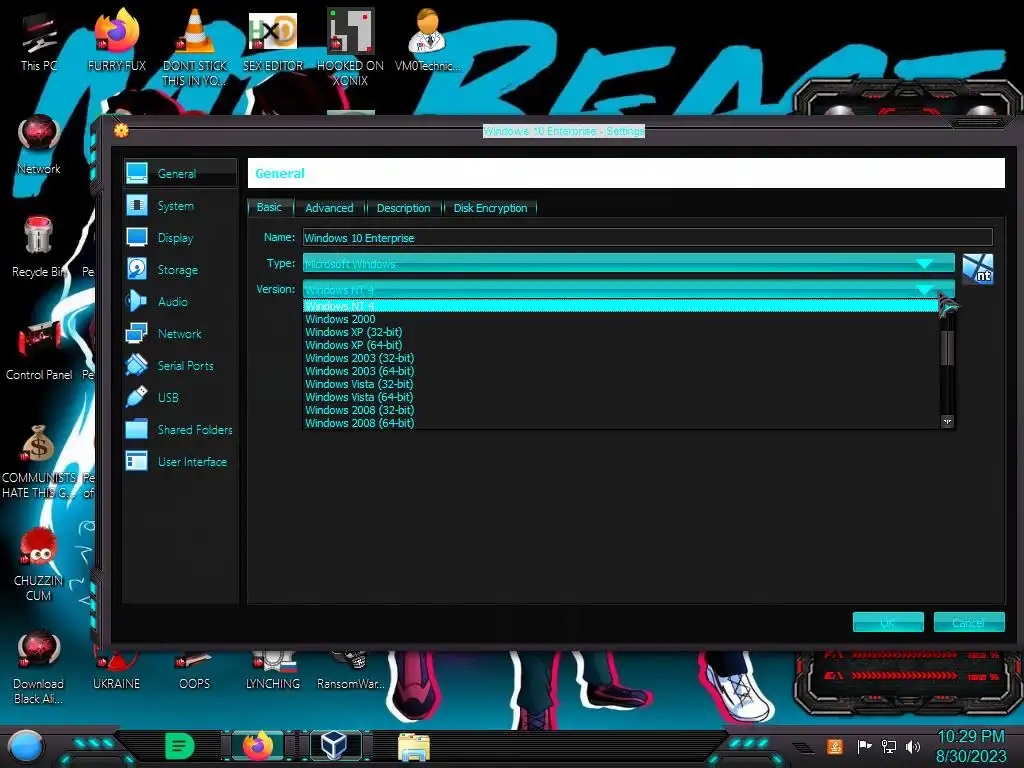The image size is (1024, 768).
Task: Open the Type dropdown Microsoft Windows
Action: pyautogui.click(x=628, y=263)
